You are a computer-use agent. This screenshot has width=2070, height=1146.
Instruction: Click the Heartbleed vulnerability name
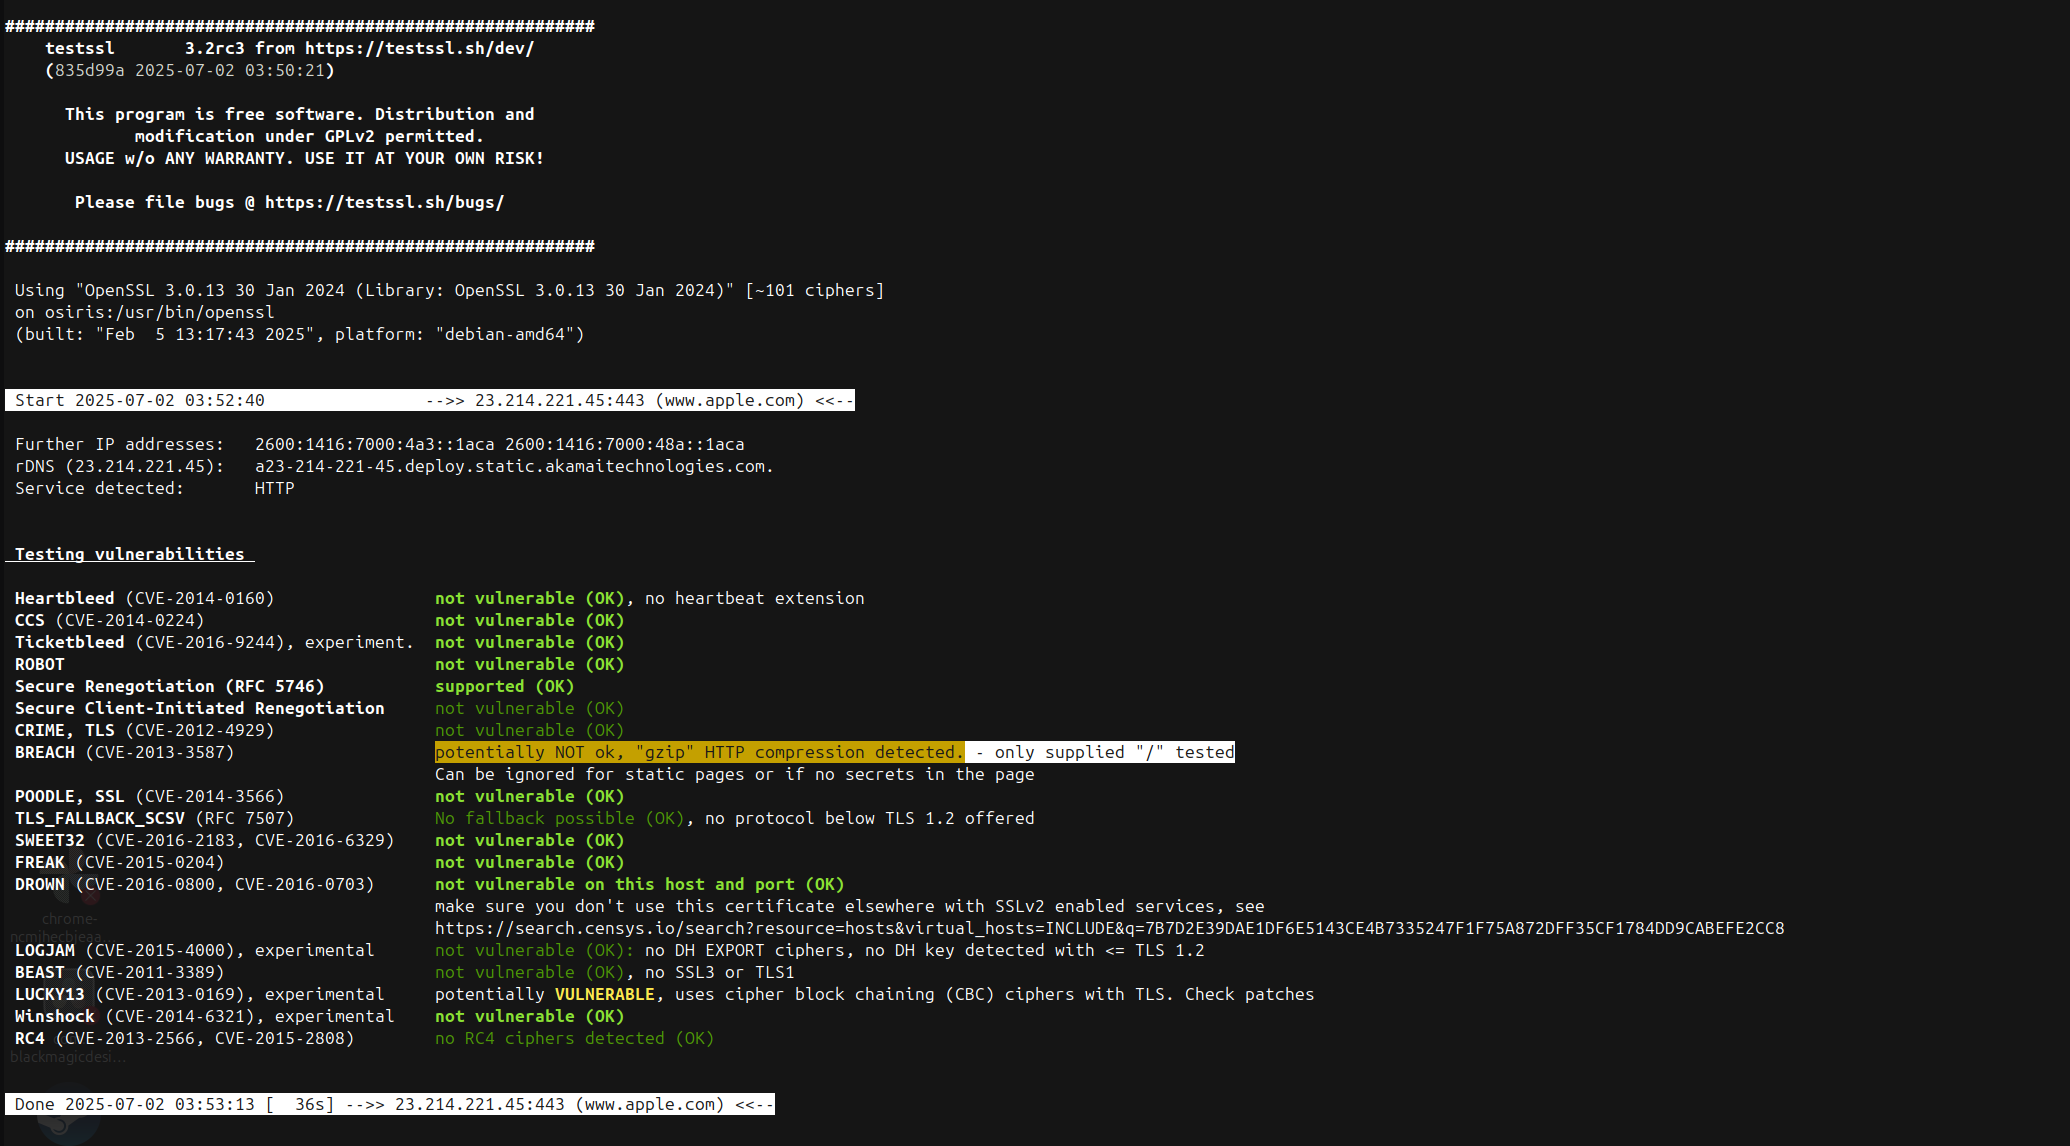click(x=64, y=598)
